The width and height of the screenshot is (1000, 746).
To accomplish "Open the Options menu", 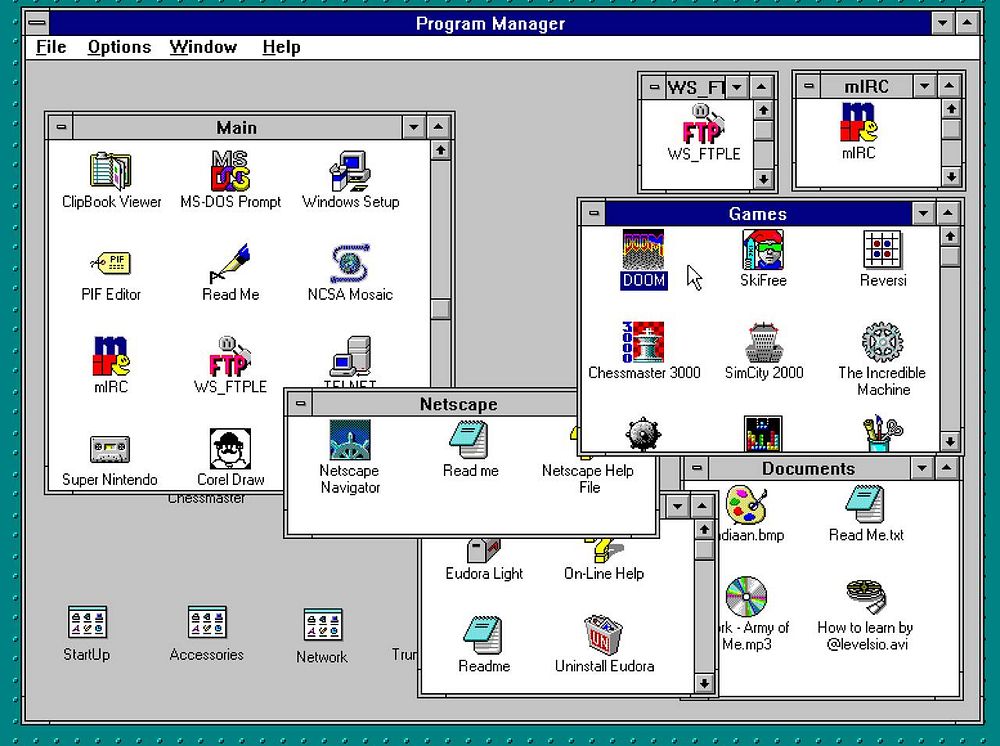I will point(119,47).
